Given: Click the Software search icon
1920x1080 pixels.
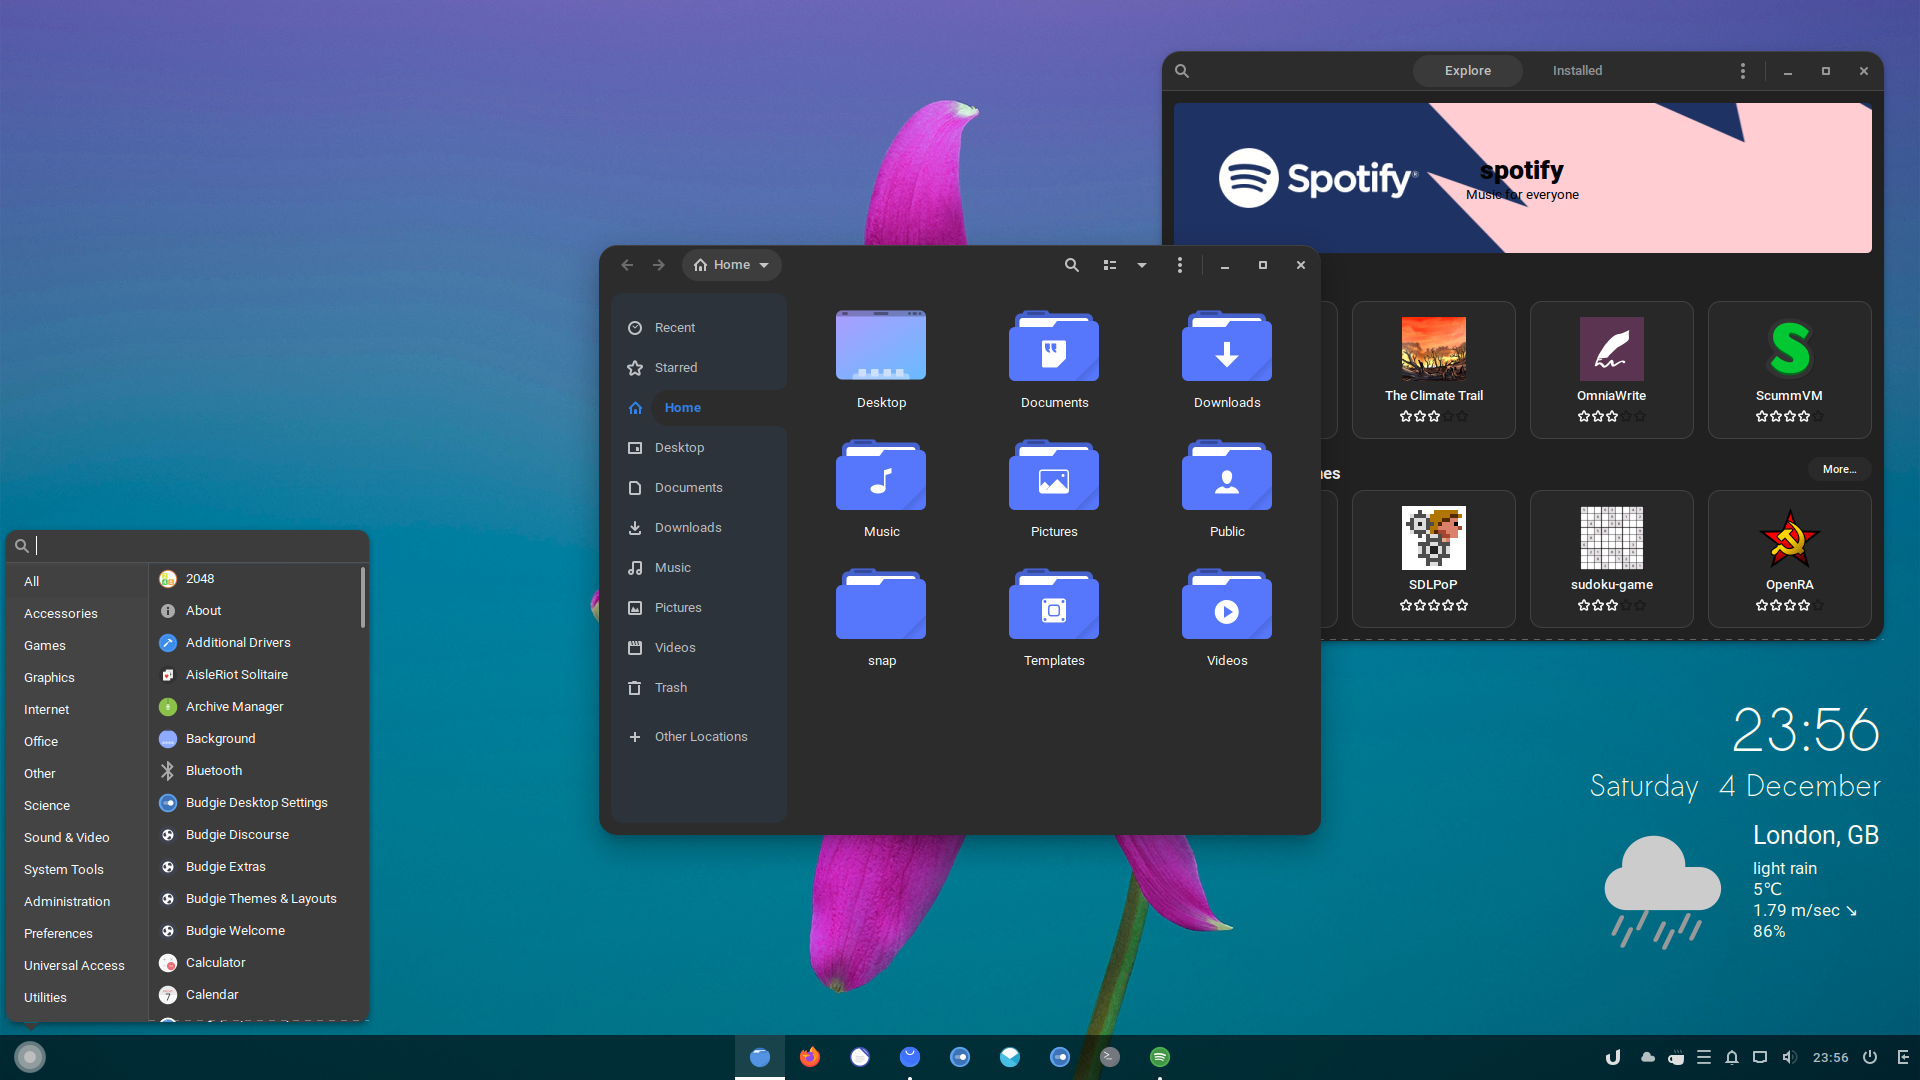Looking at the screenshot, I should [1182, 71].
